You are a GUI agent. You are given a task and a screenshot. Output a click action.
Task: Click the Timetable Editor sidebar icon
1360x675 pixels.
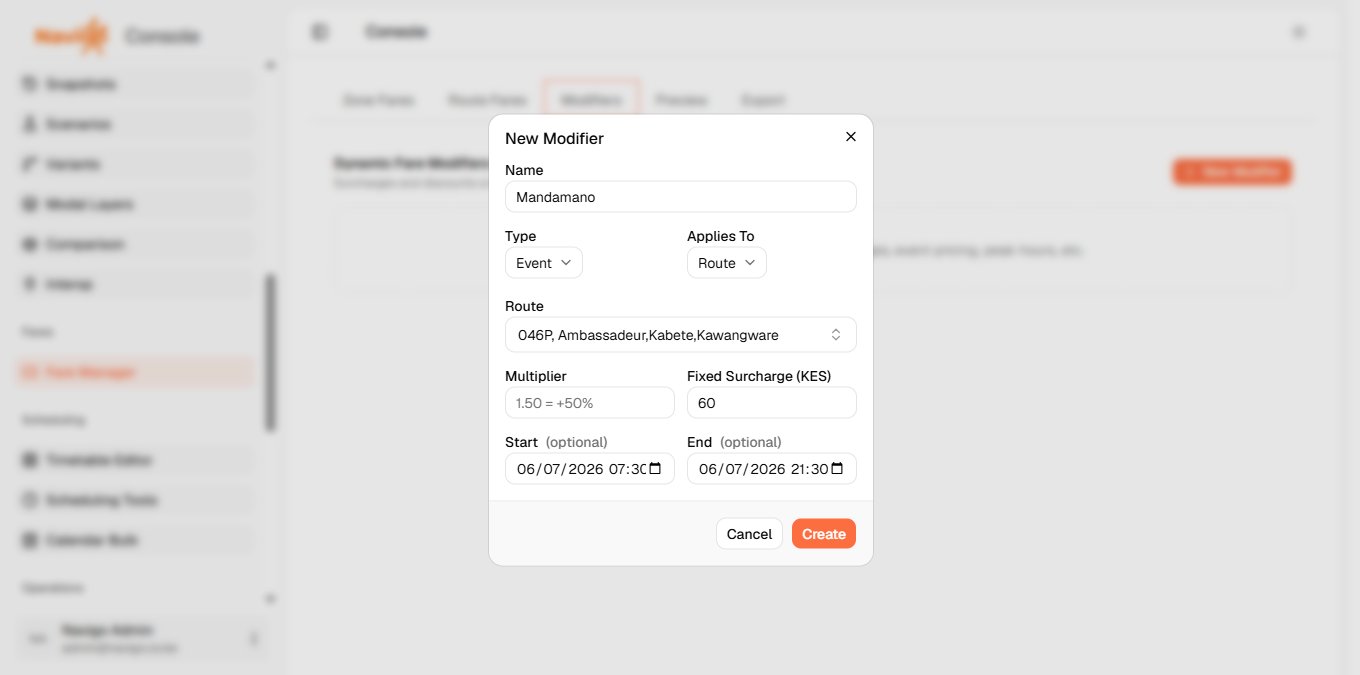[x=30, y=460]
